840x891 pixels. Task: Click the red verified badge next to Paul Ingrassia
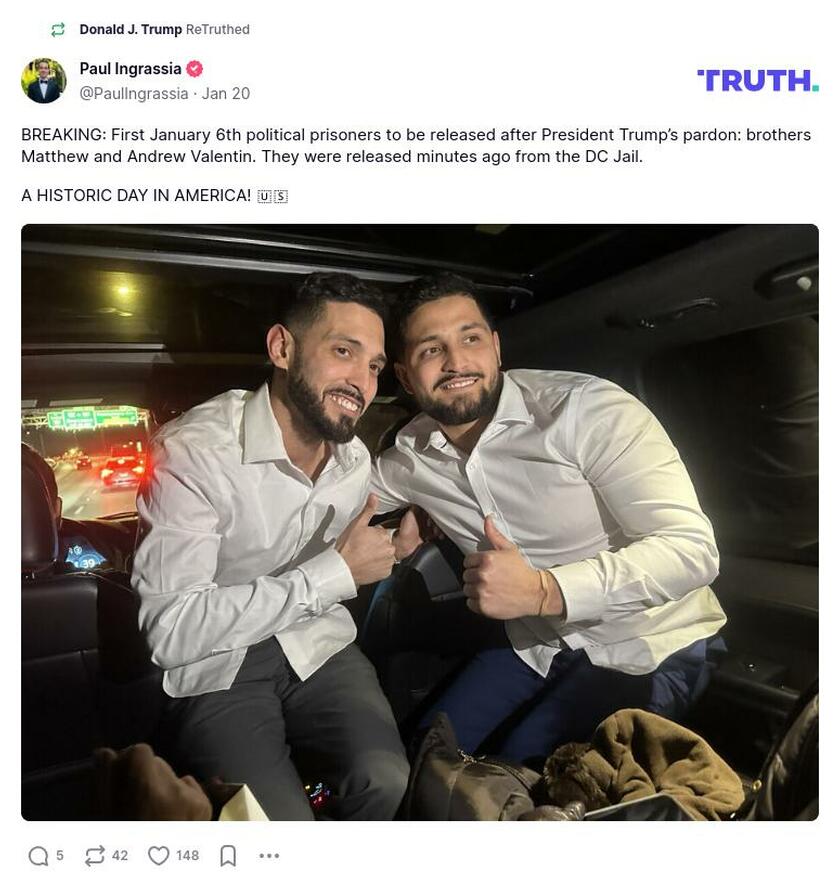(x=194, y=69)
